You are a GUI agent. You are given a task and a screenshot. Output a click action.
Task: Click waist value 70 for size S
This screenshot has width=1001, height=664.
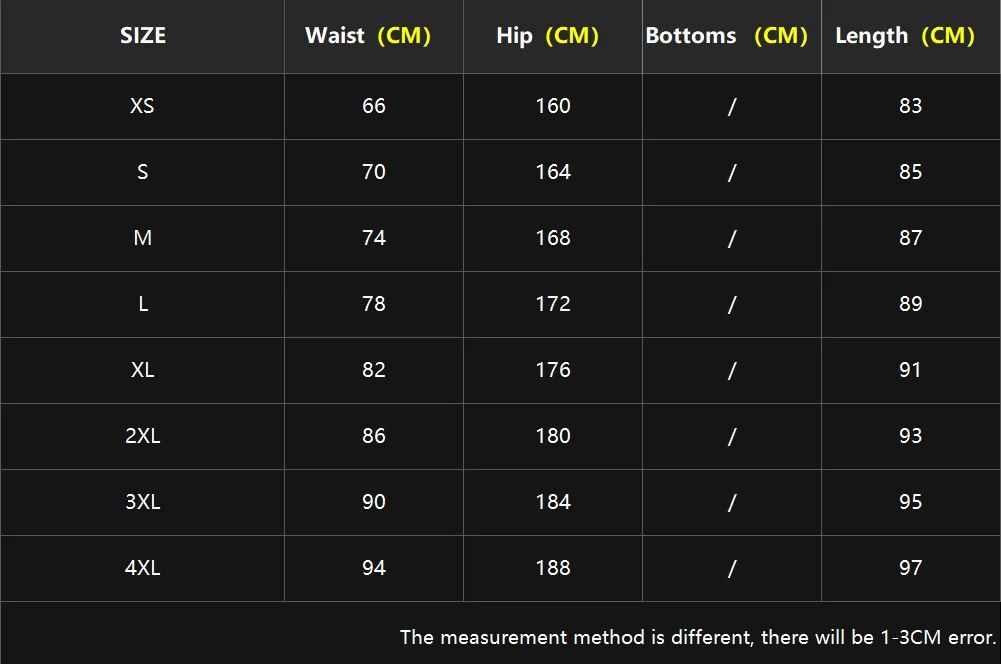pos(374,172)
